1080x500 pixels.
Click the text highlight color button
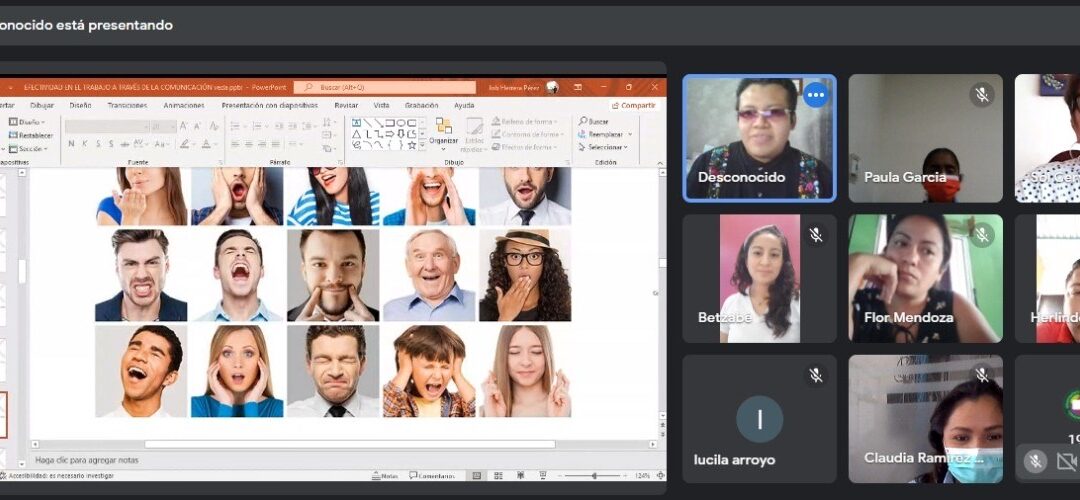click(185, 144)
